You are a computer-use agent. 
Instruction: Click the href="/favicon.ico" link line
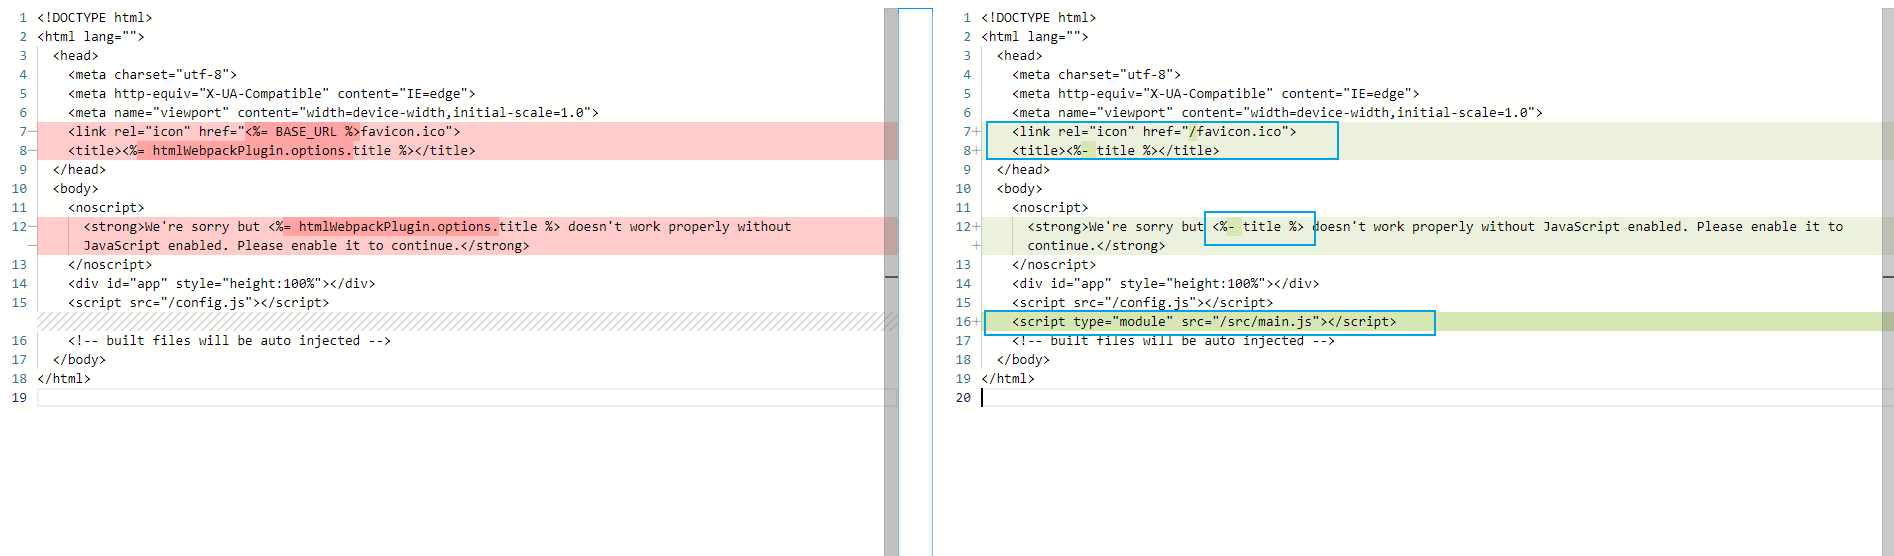coord(1154,131)
